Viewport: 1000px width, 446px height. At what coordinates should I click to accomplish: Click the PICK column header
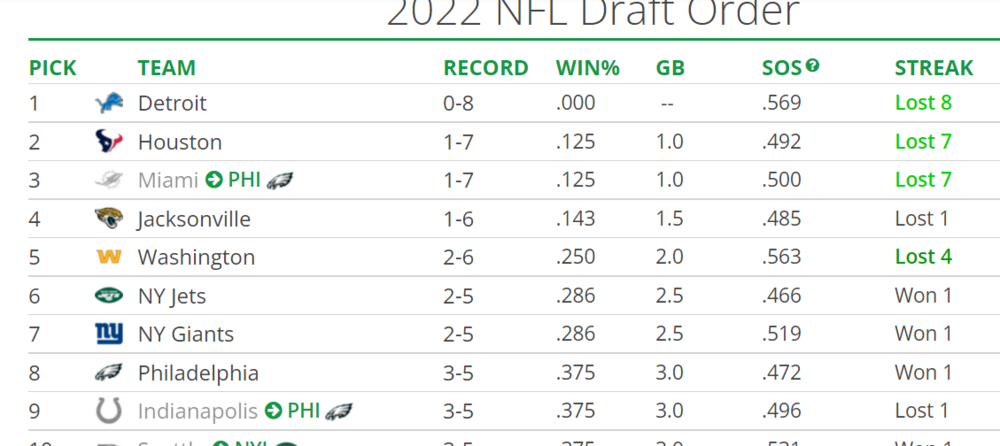pos(53,68)
